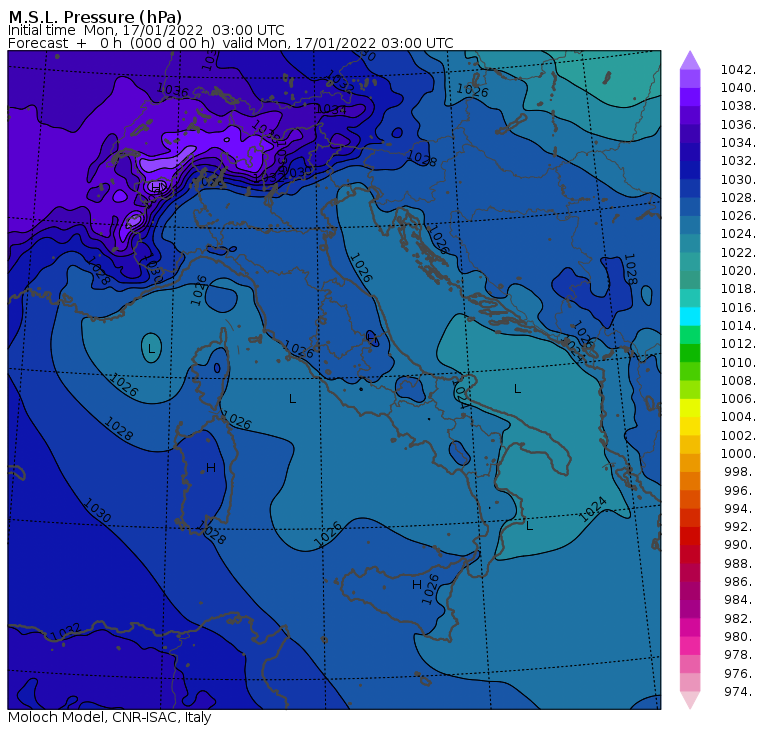The width and height of the screenshot is (760, 731).
Task: Pick the legend color between 1040 and 1042
Action: click(690, 79)
